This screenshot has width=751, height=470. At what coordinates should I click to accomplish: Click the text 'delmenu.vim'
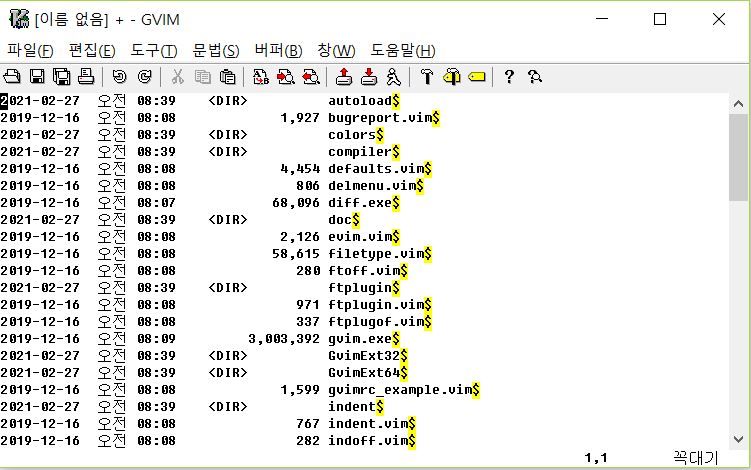(372, 186)
